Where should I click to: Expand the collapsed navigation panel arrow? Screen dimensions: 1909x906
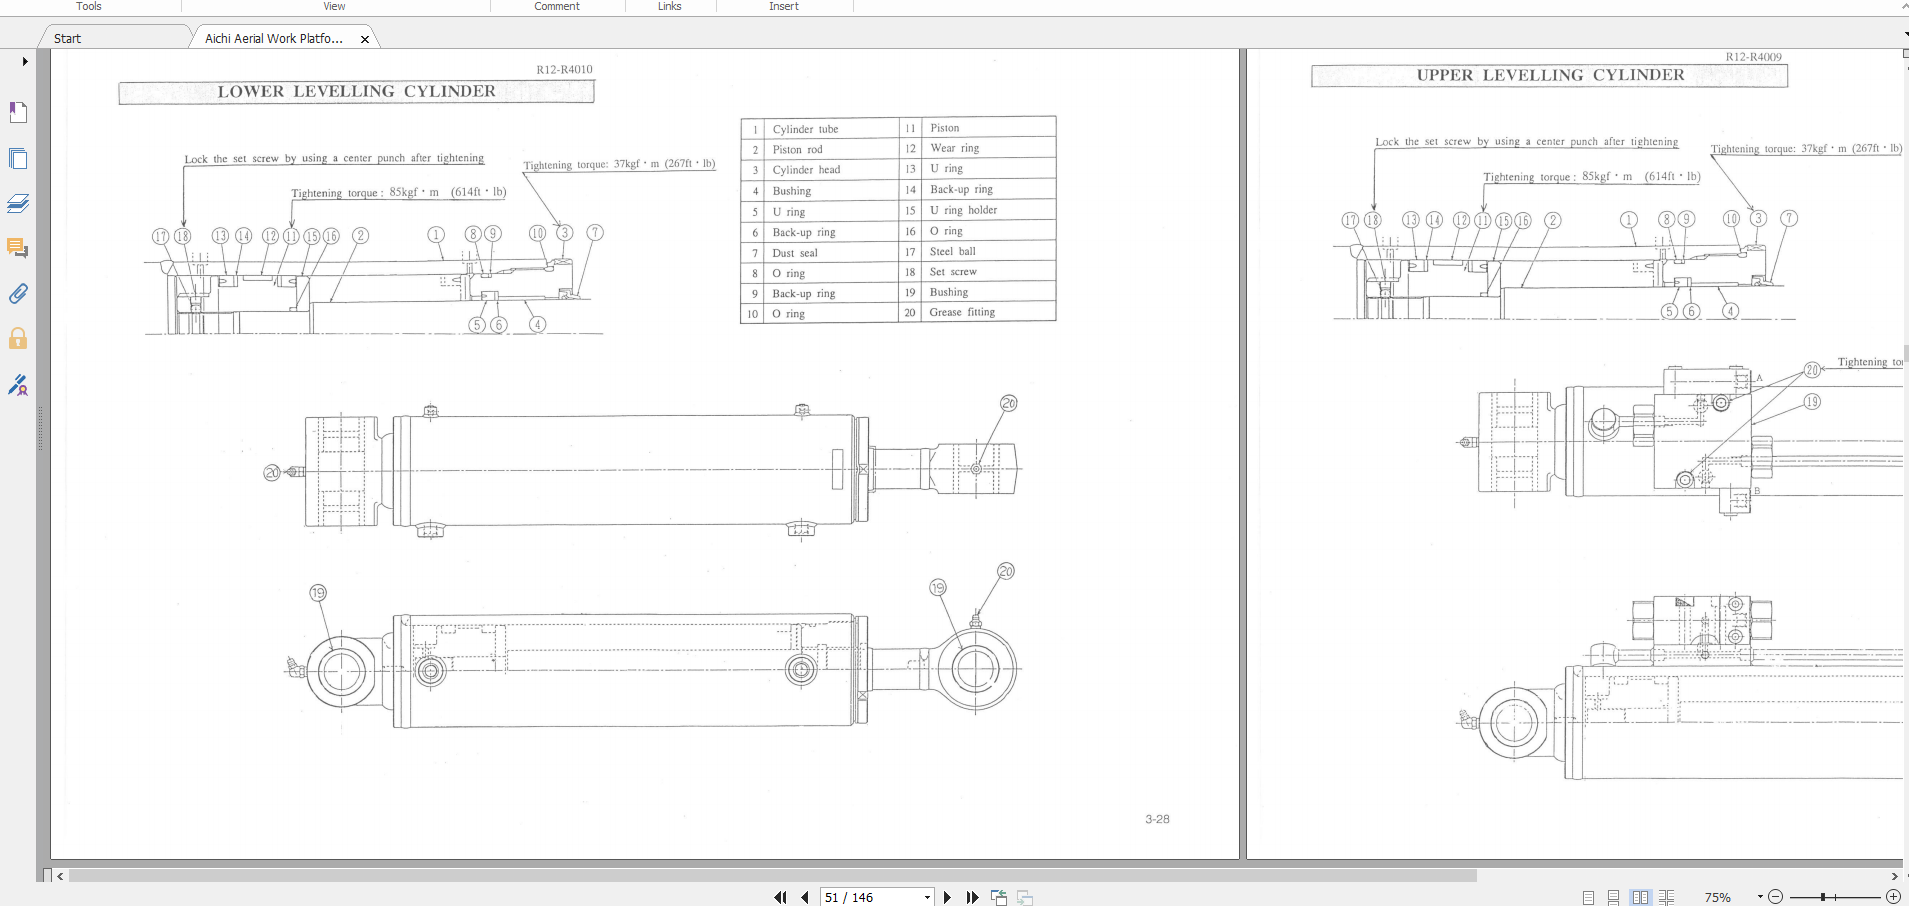[24, 61]
